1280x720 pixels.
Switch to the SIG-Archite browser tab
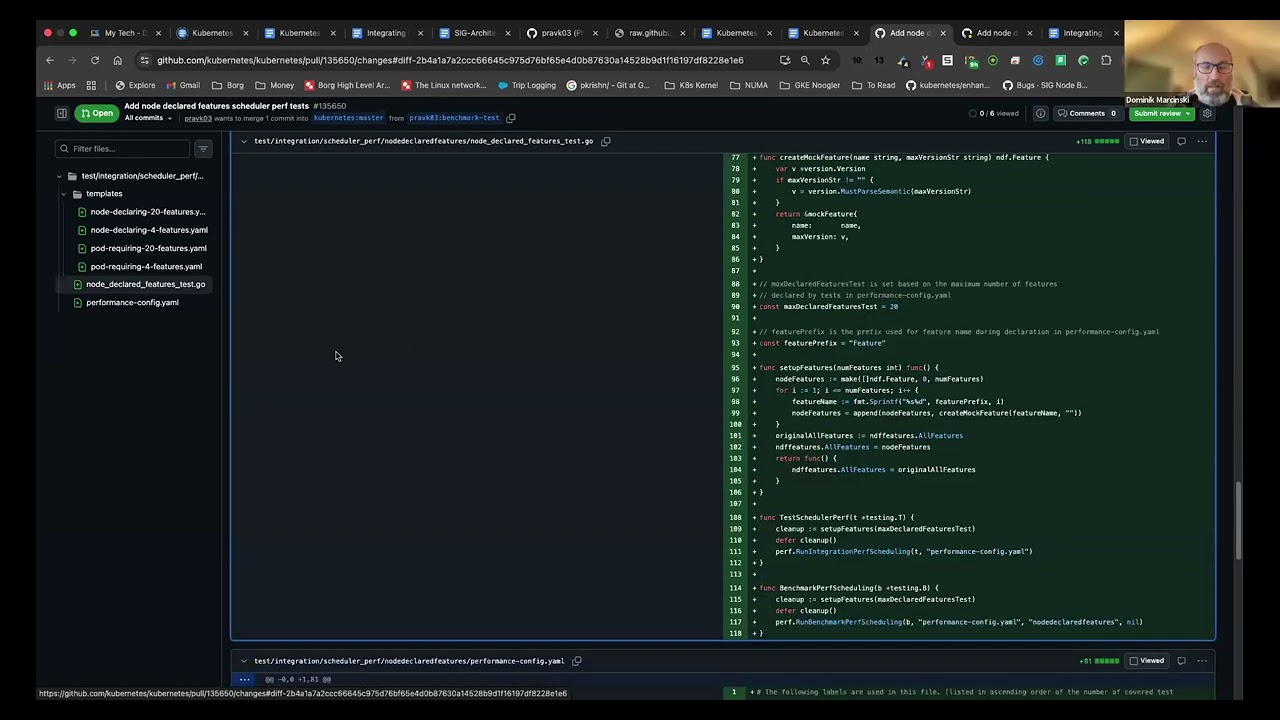[x=475, y=33]
